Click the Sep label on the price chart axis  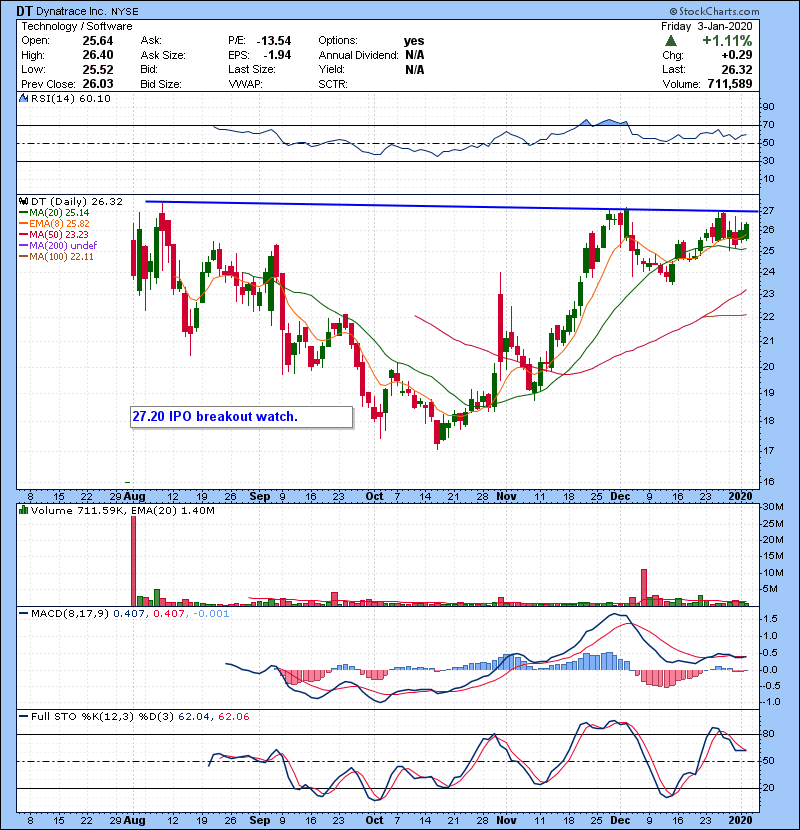click(x=259, y=497)
